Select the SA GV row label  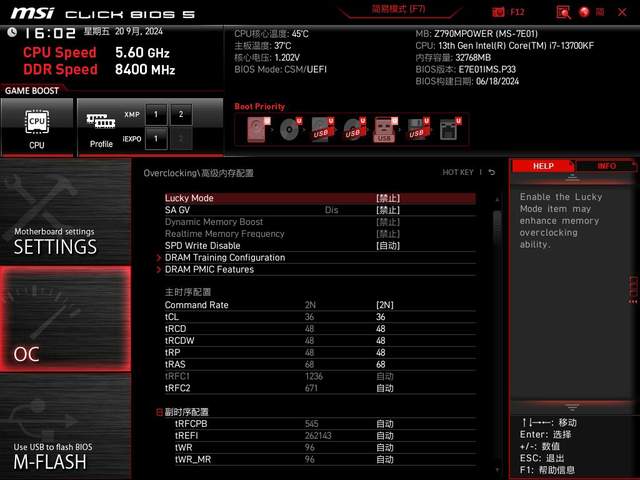click(177, 210)
